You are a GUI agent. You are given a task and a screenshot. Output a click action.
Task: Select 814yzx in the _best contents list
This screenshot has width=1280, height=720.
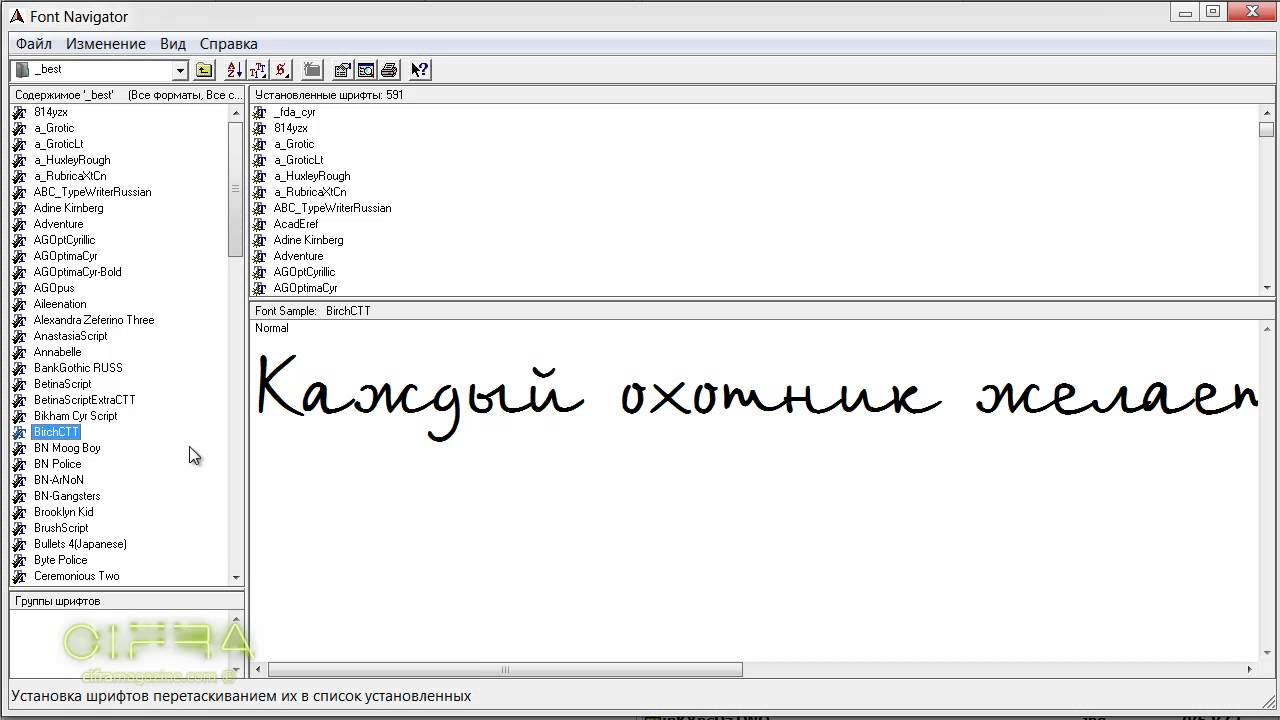point(51,112)
